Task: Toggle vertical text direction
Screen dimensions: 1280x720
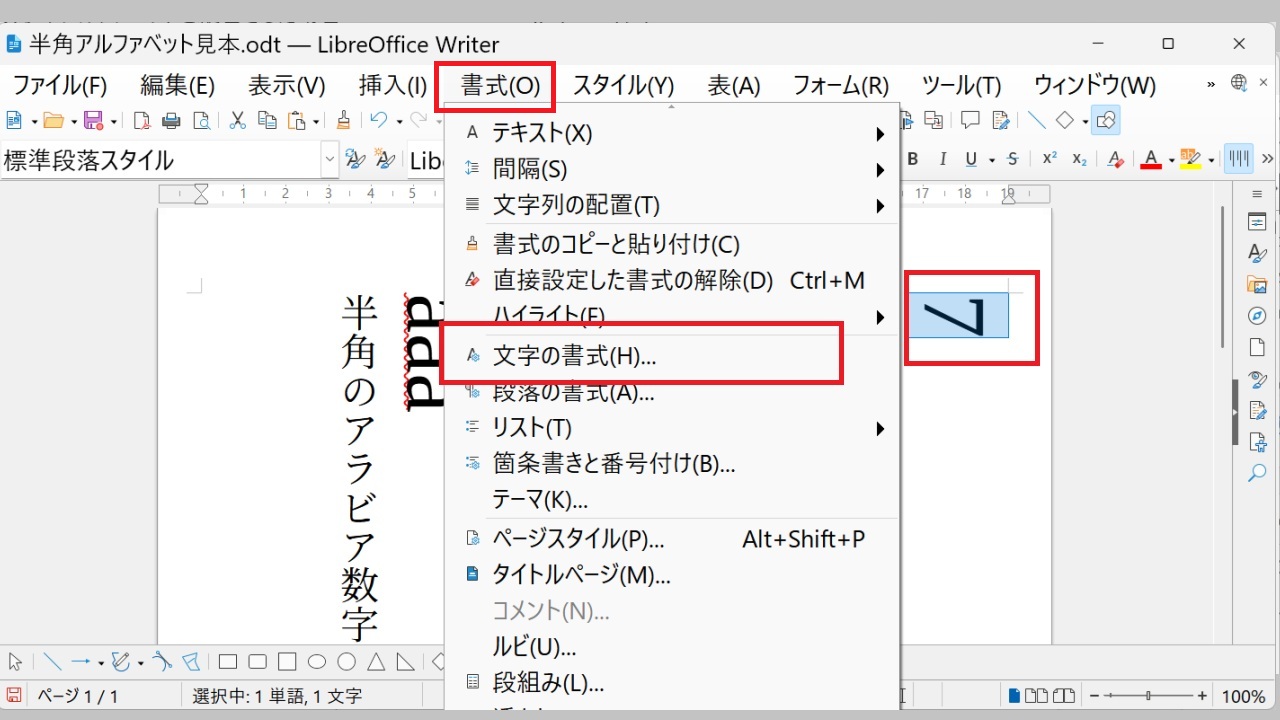Action: pyautogui.click(x=1237, y=158)
